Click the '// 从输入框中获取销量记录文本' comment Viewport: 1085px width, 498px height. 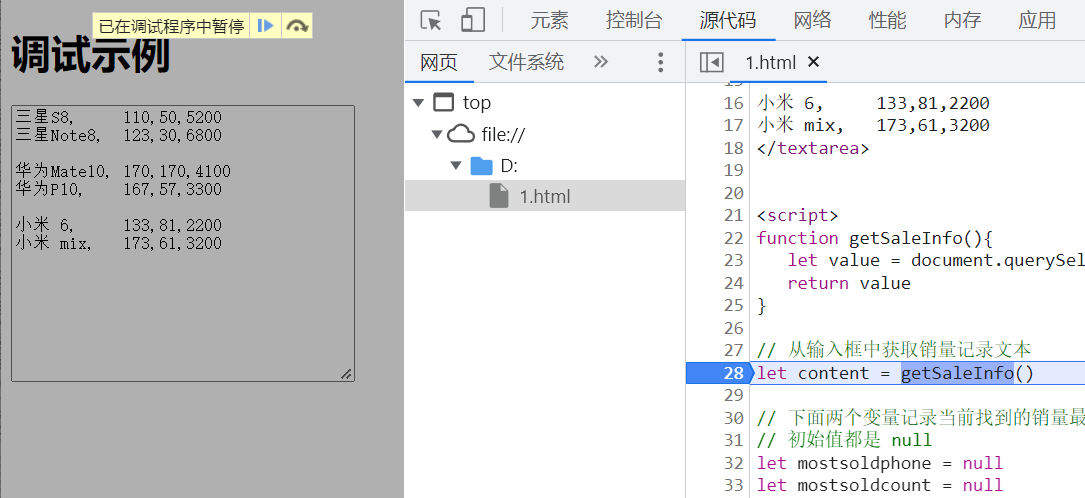point(894,351)
